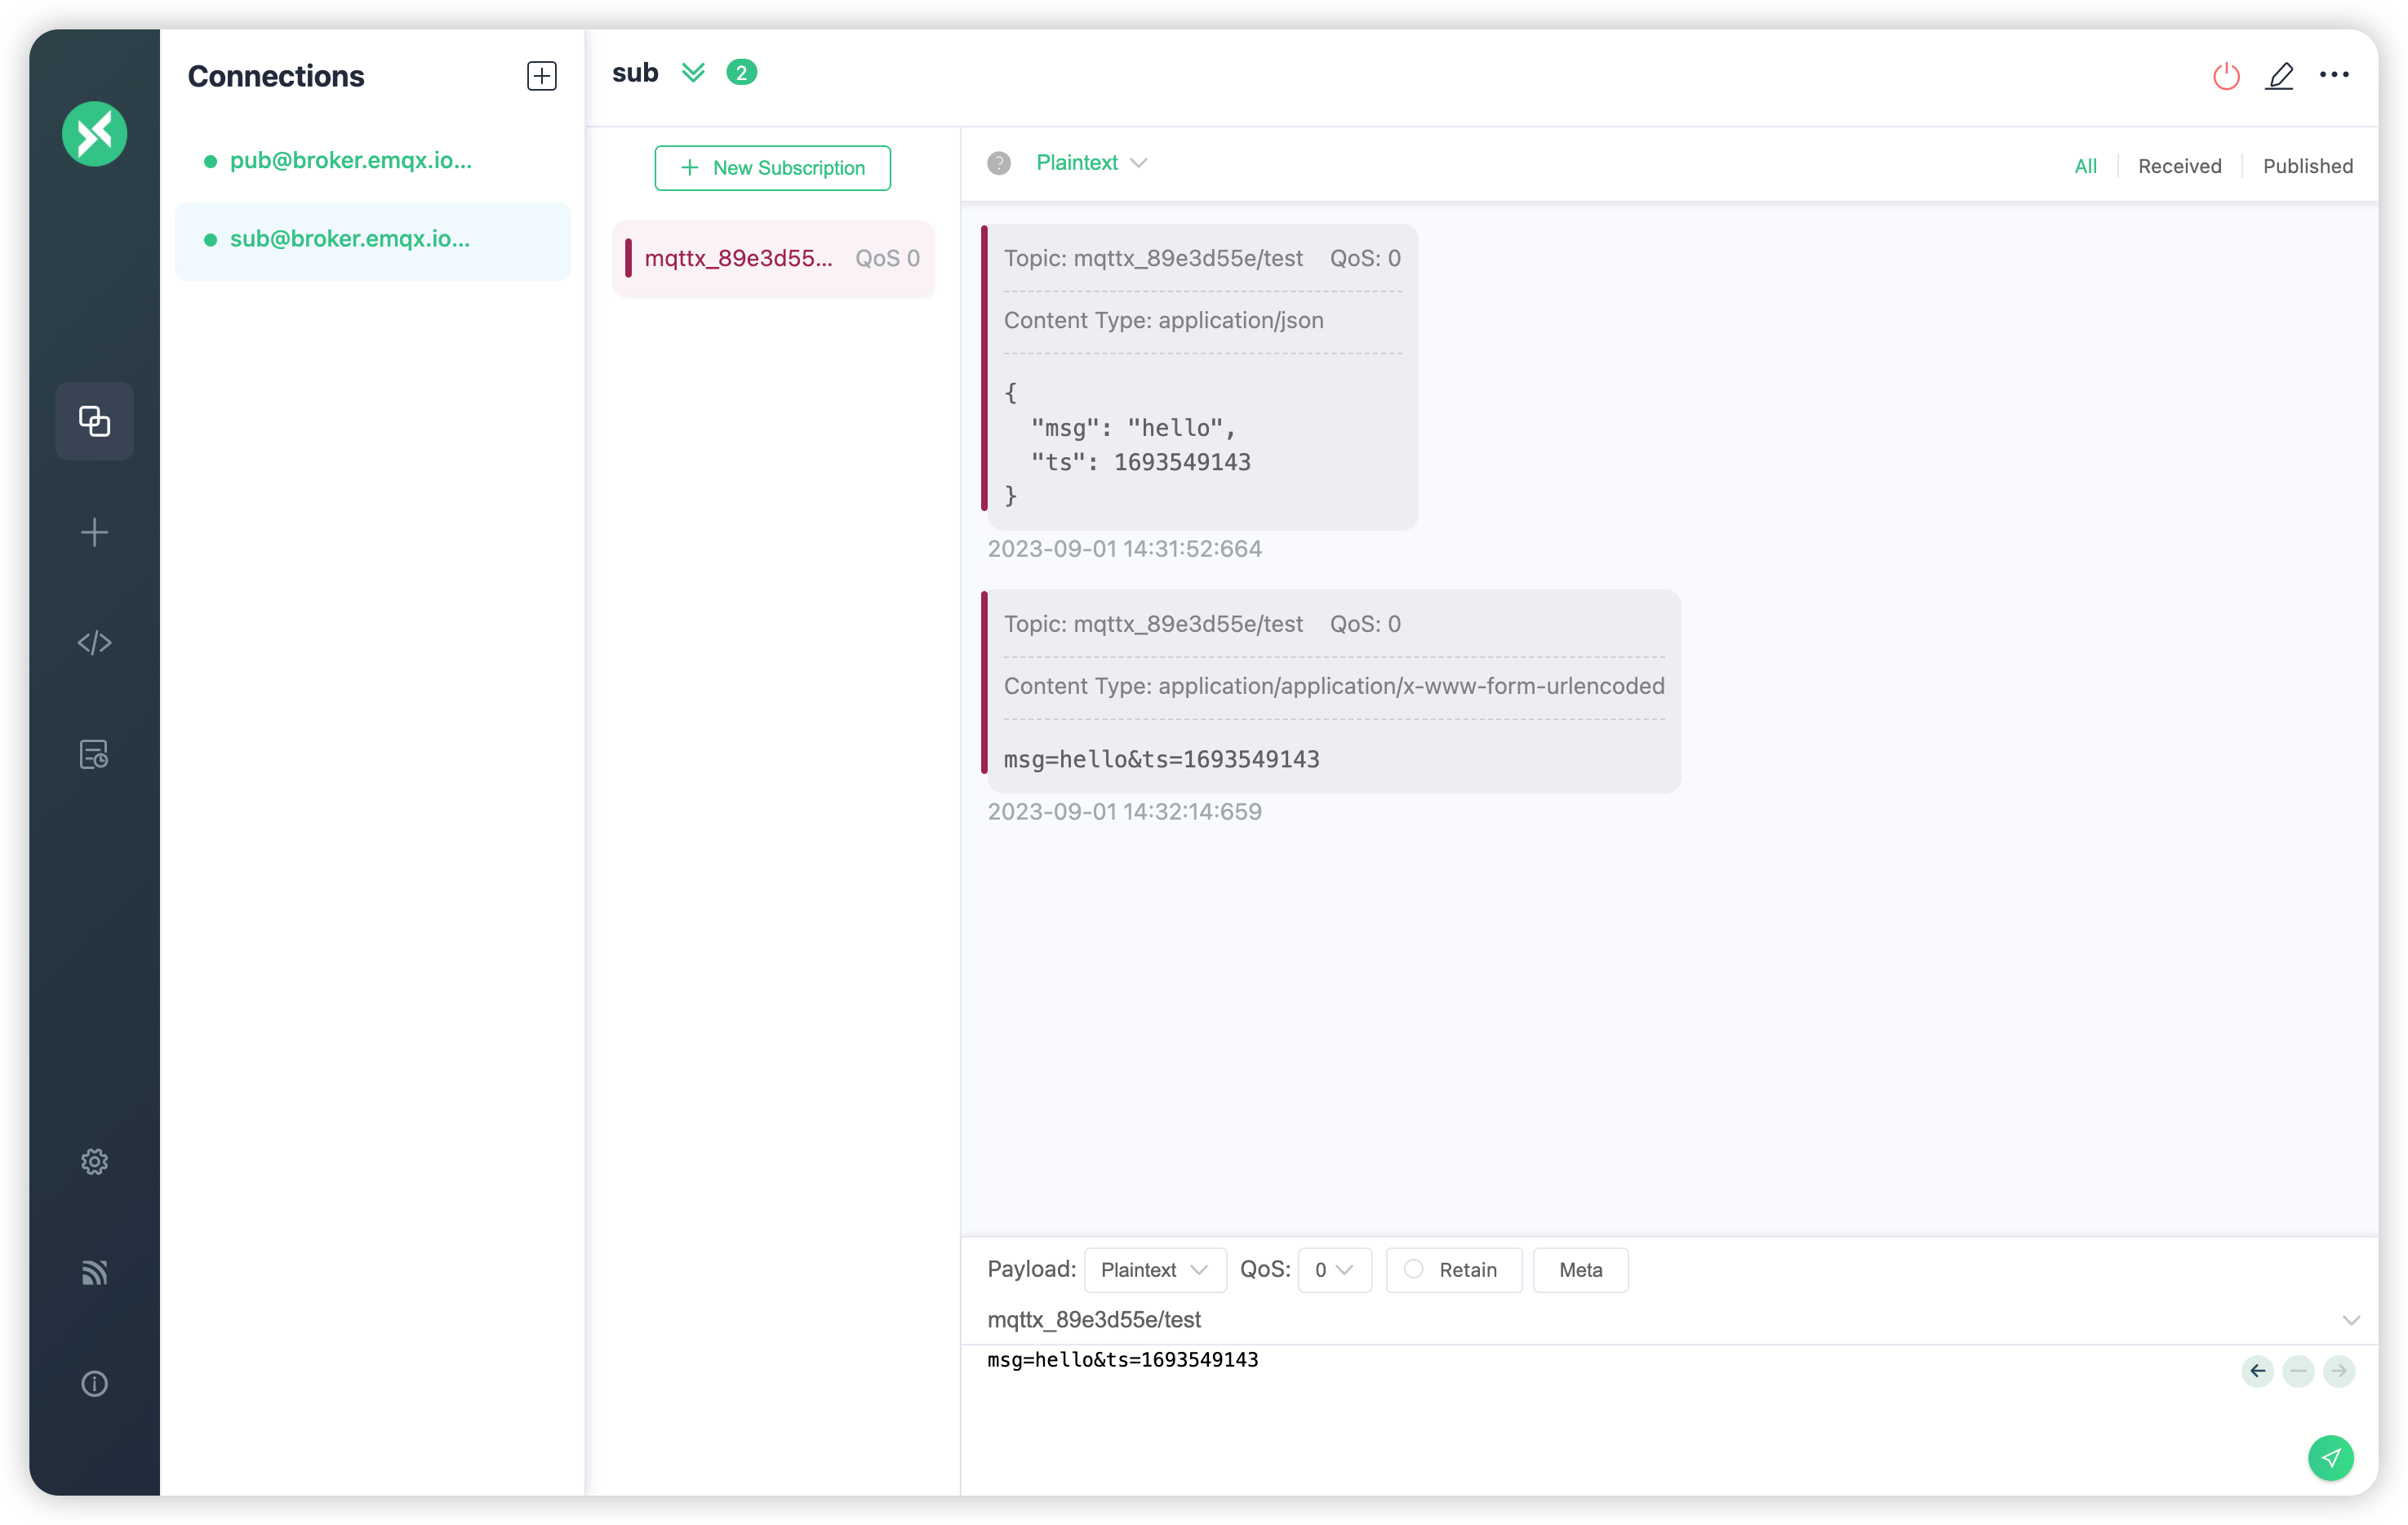Switch to the Published messages tab
Screen dimensions: 2408x1525
click(2308, 165)
